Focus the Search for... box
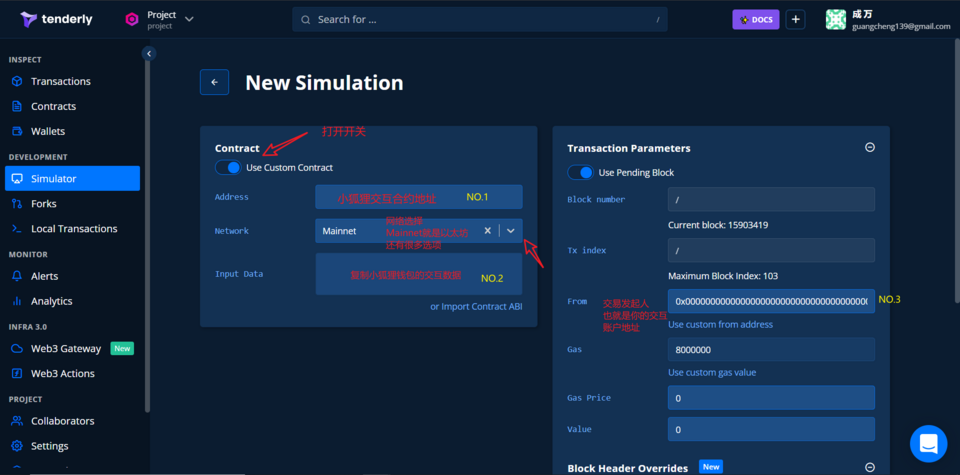This screenshot has height=475, width=960. [x=479, y=20]
